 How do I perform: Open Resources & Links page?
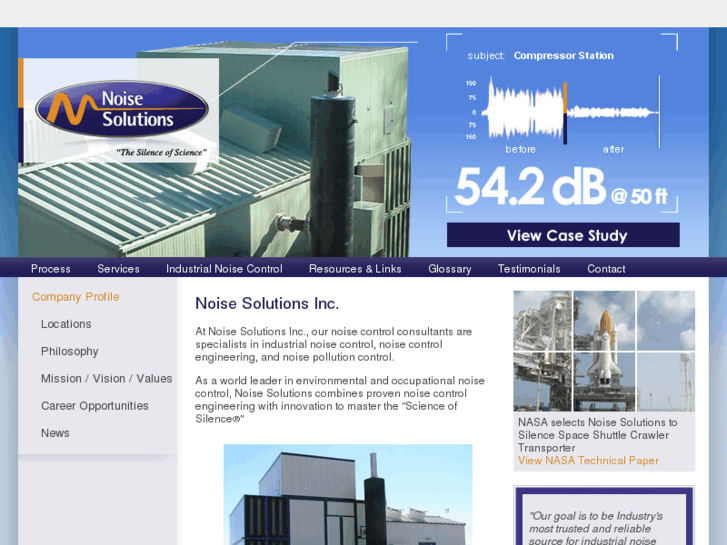pyautogui.click(x=355, y=269)
